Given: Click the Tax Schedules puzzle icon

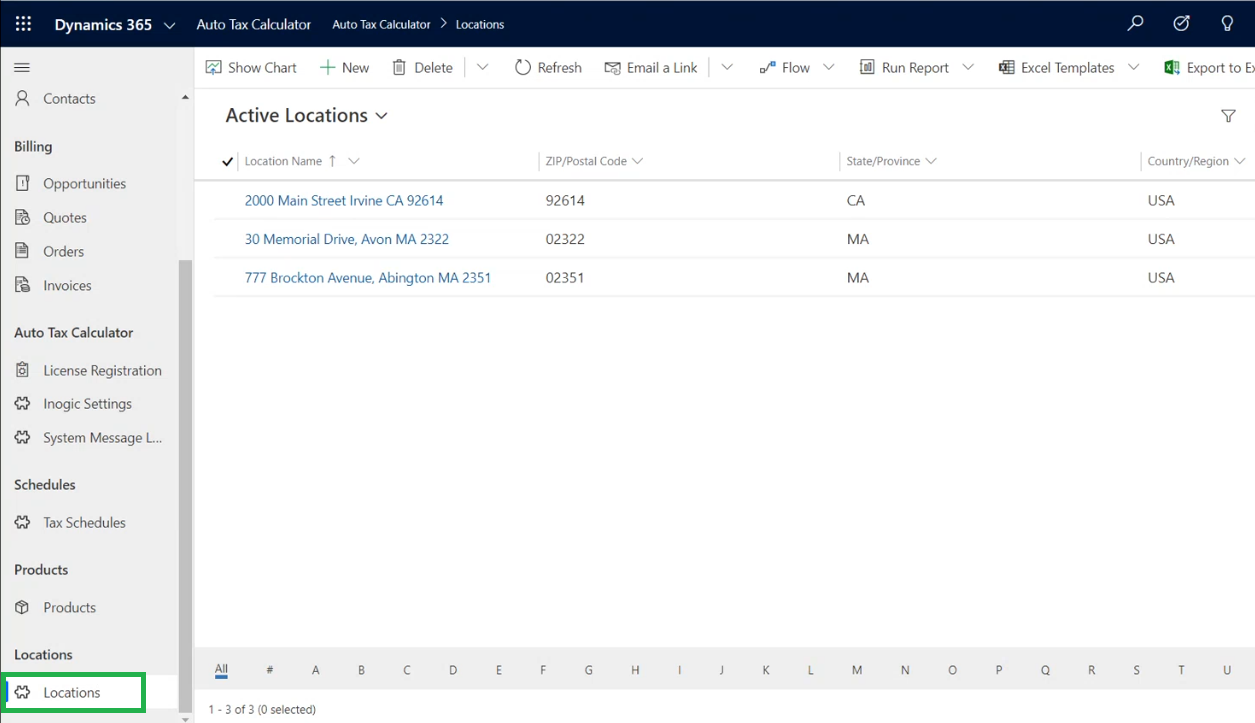Looking at the screenshot, I should click(x=23, y=522).
